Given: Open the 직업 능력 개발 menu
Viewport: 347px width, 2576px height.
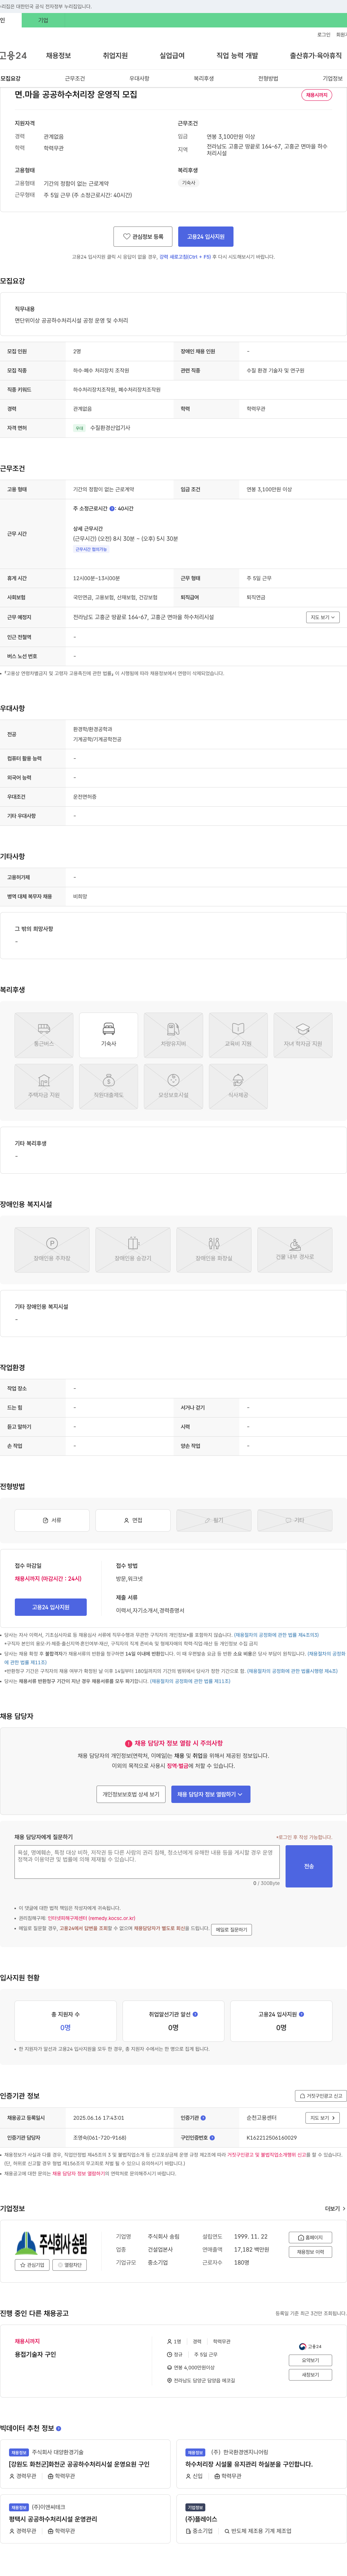Looking at the screenshot, I should (237, 56).
